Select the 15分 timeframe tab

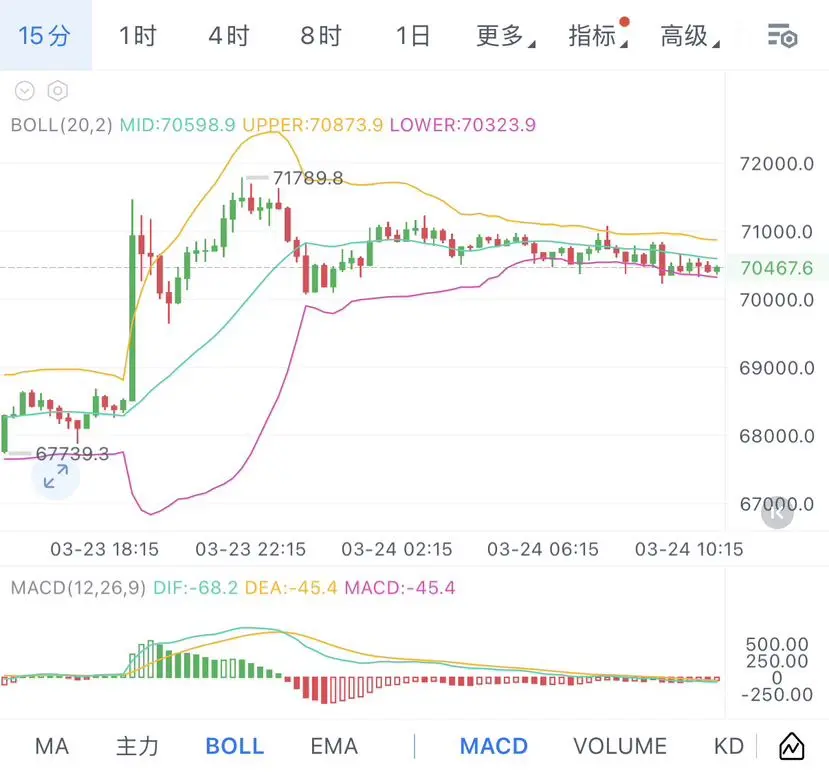click(45, 36)
